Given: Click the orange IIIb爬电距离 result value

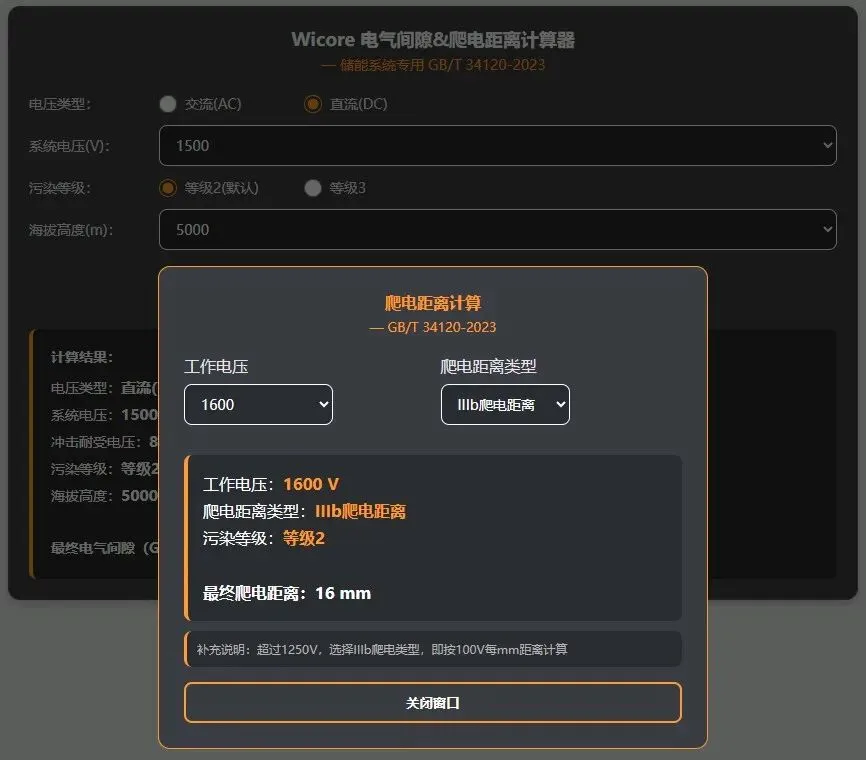Looking at the screenshot, I should pyautogui.click(x=361, y=511).
